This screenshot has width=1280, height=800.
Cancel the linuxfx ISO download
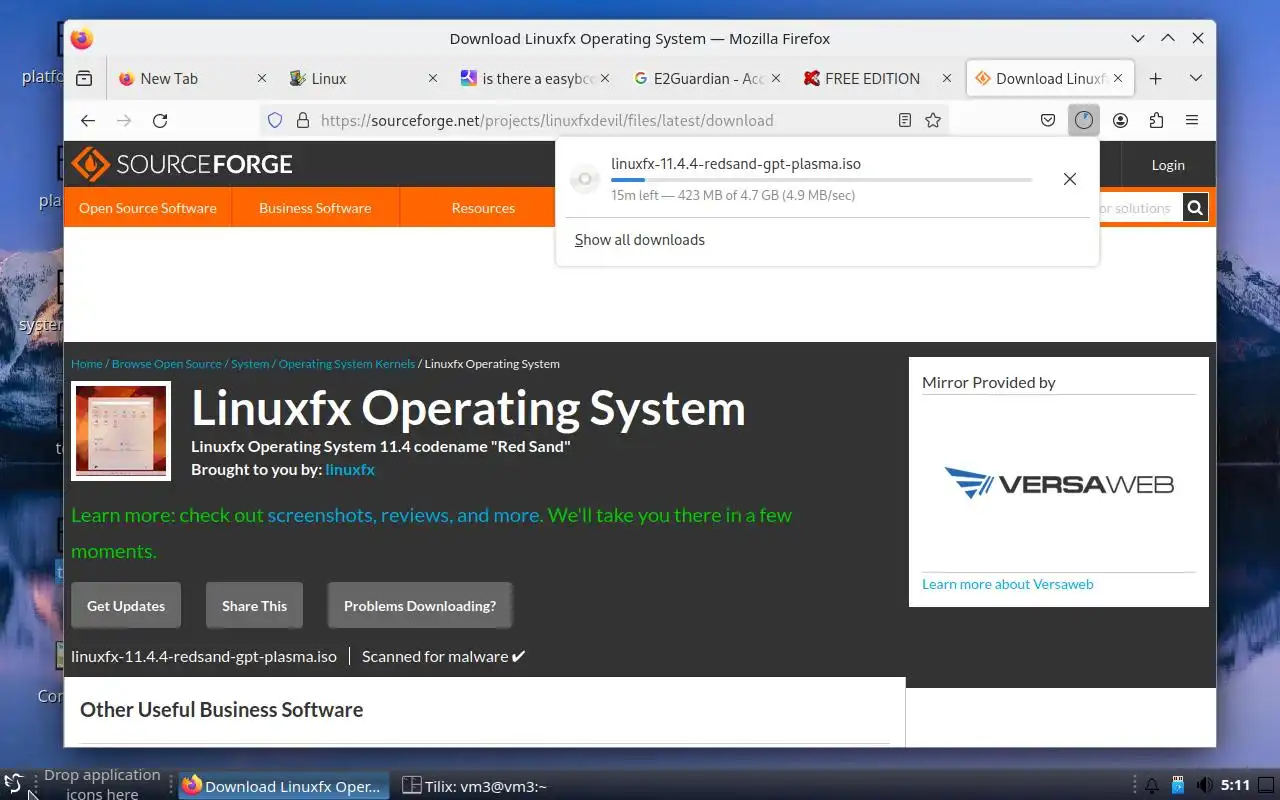pos(1070,179)
